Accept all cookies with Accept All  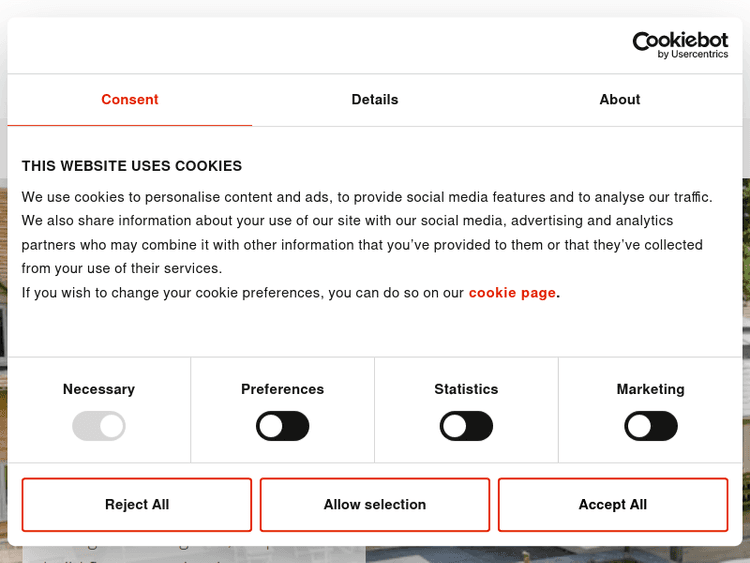tap(613, 505)
